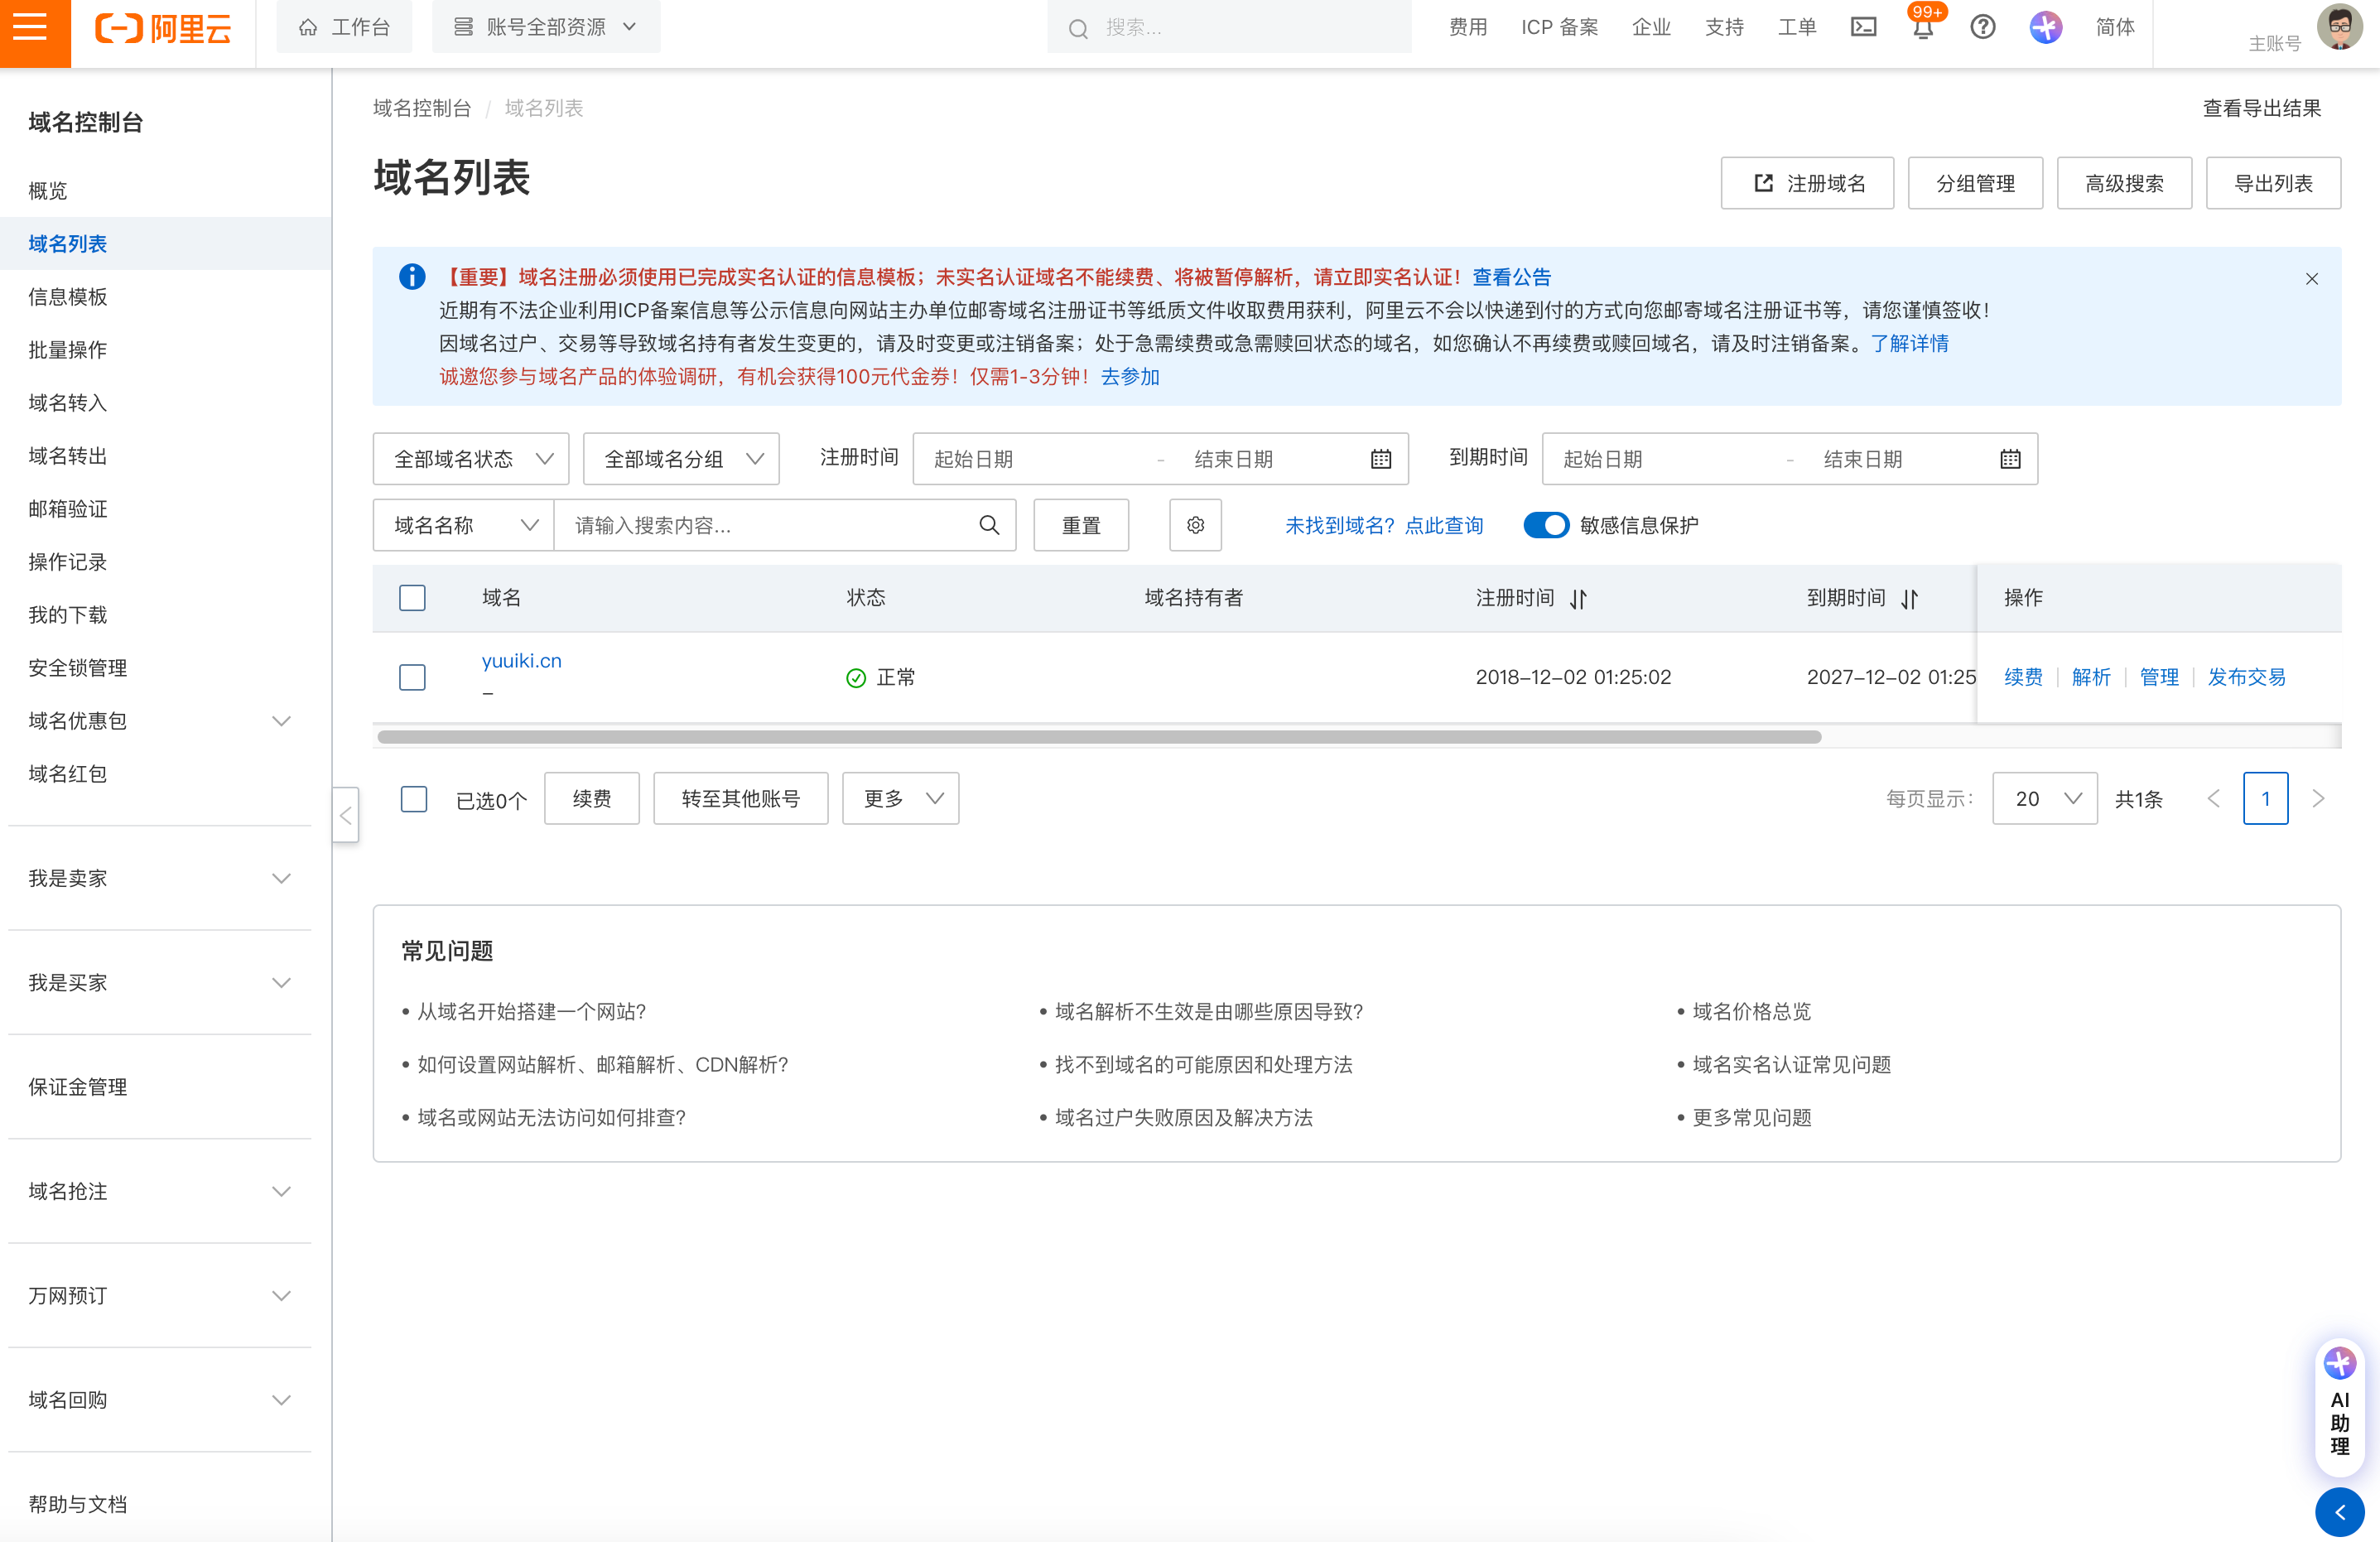This screenshot has height=1542, width=2380.
Task: Open the 全部域名状态 dropdown
Action: tap(470, 459)
